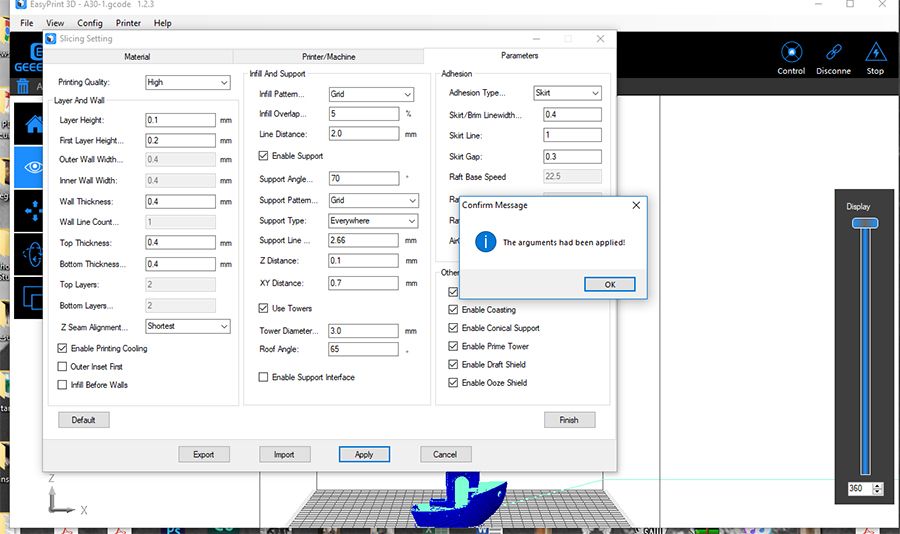
Task: Click the Tower Diameter field
Action: (x=363, y=331)
